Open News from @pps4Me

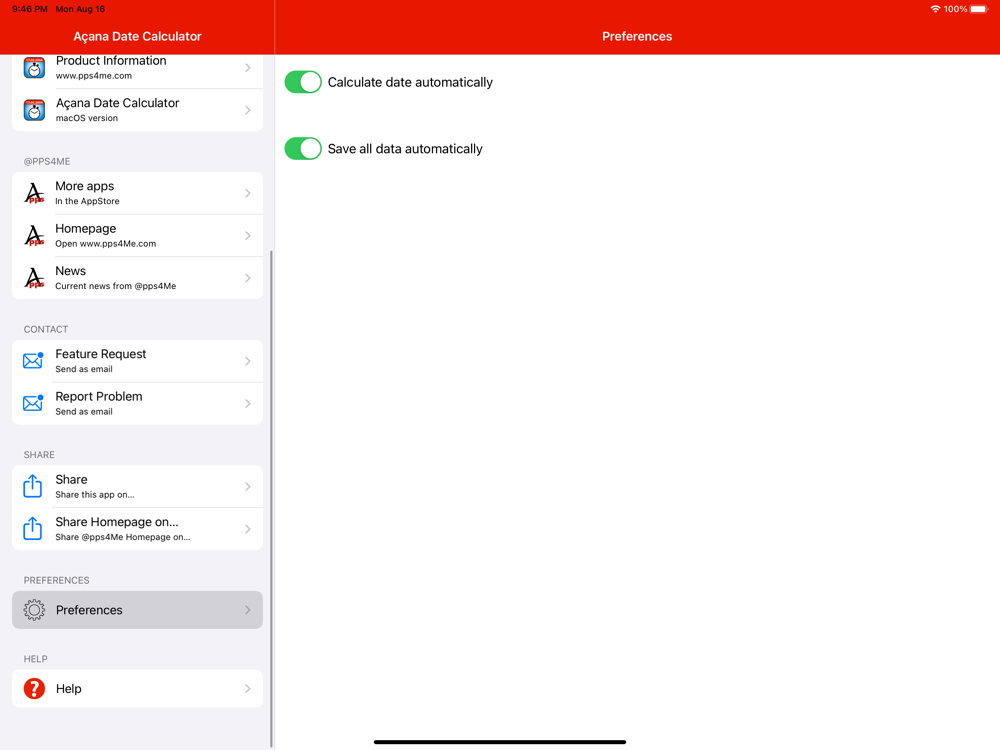pos(137,278)
